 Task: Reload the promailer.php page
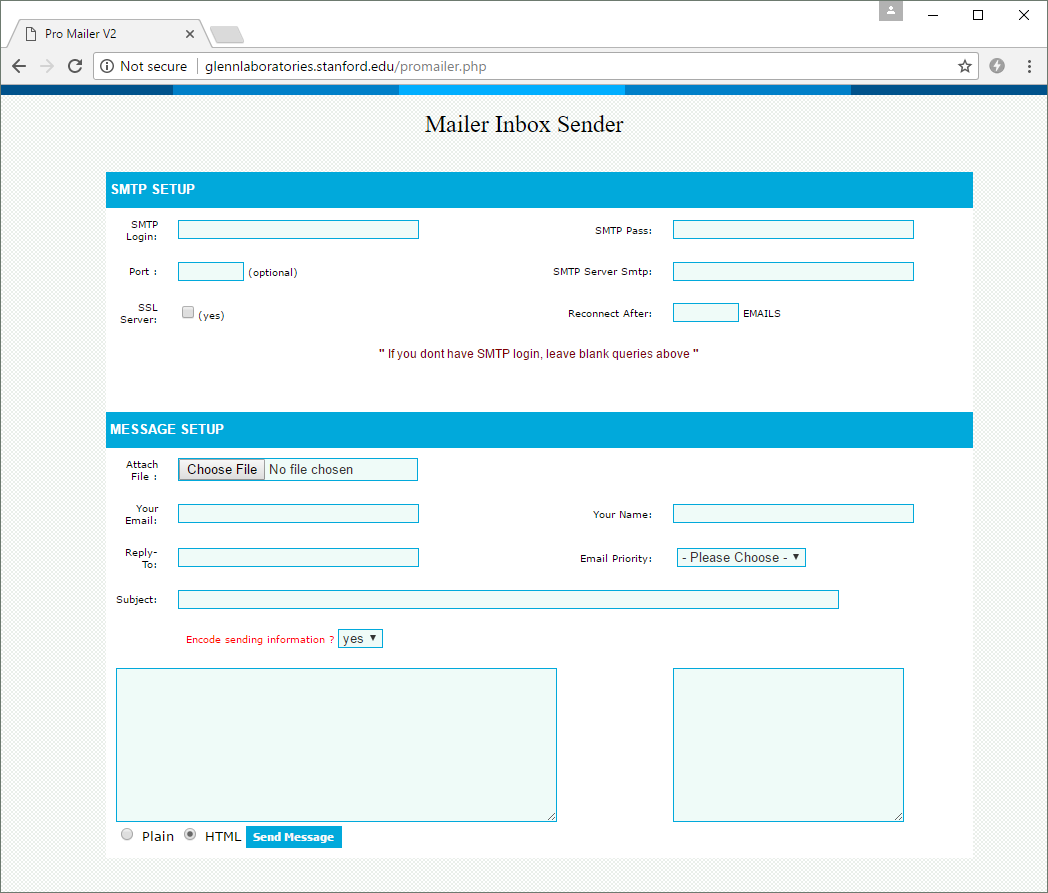pyautogui.click(x=75, y=66)
